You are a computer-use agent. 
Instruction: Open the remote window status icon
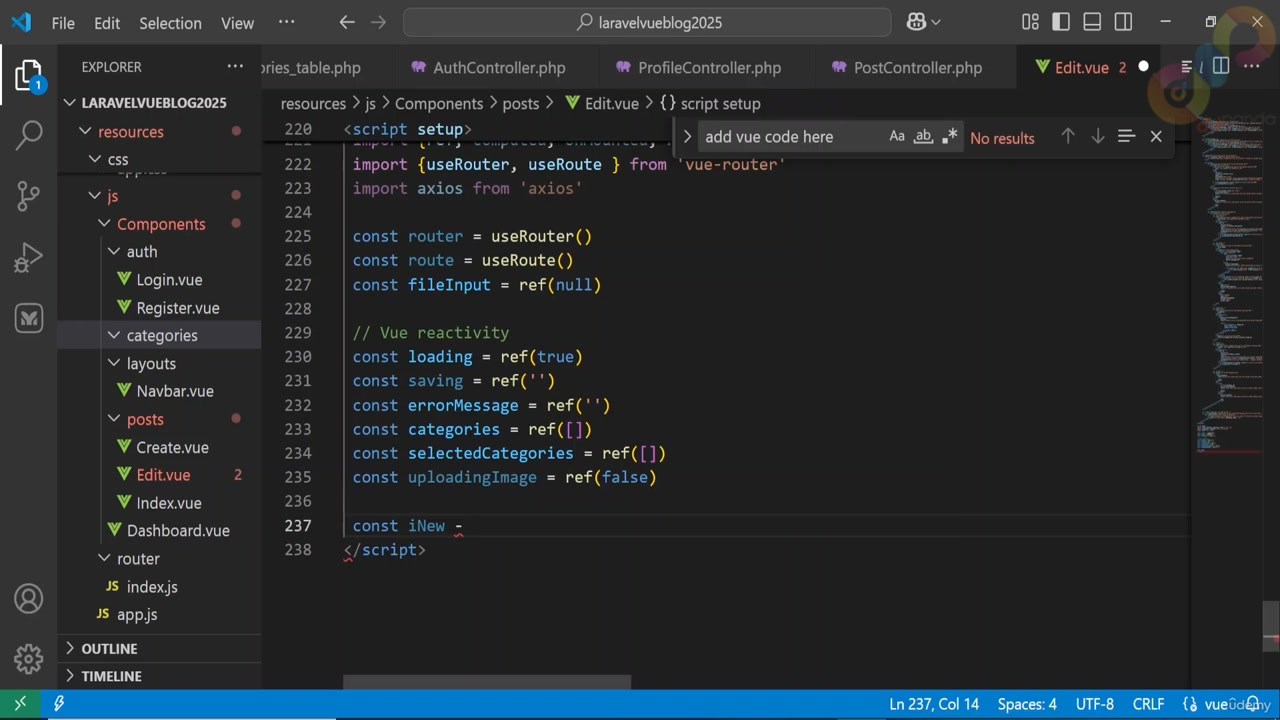click(x=20, y=705)
